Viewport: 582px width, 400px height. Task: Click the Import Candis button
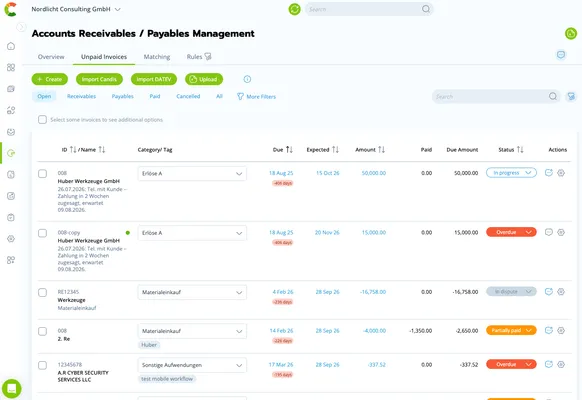99,79
